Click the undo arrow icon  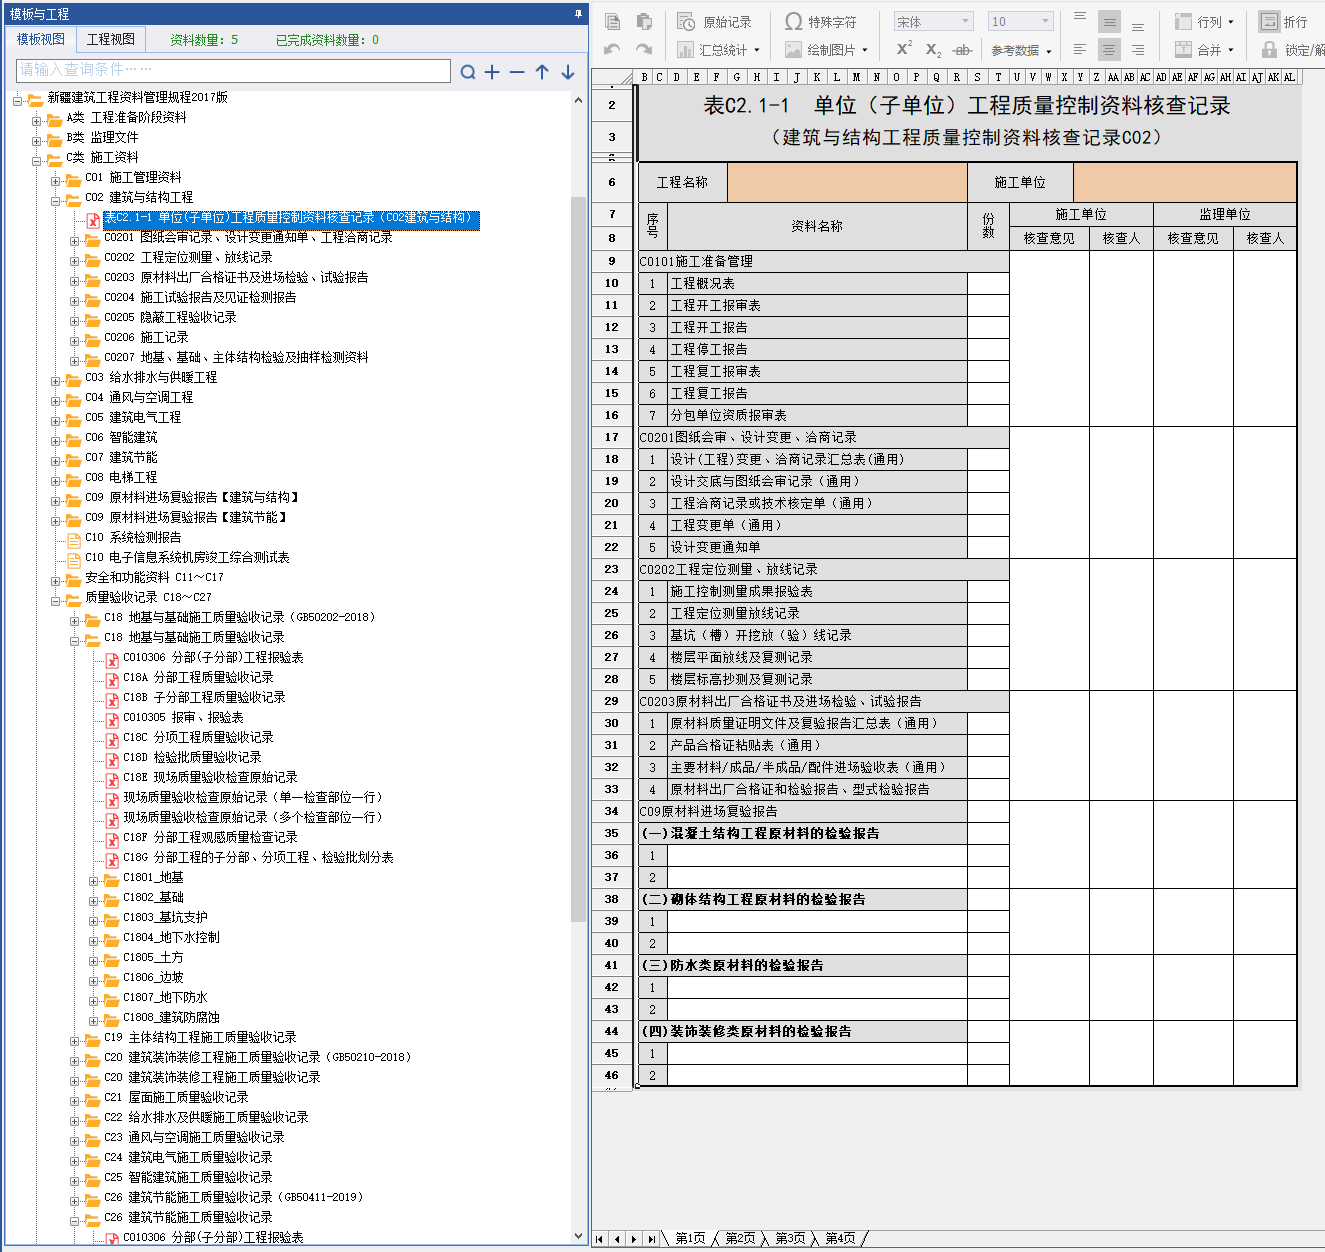coord(613,49)
